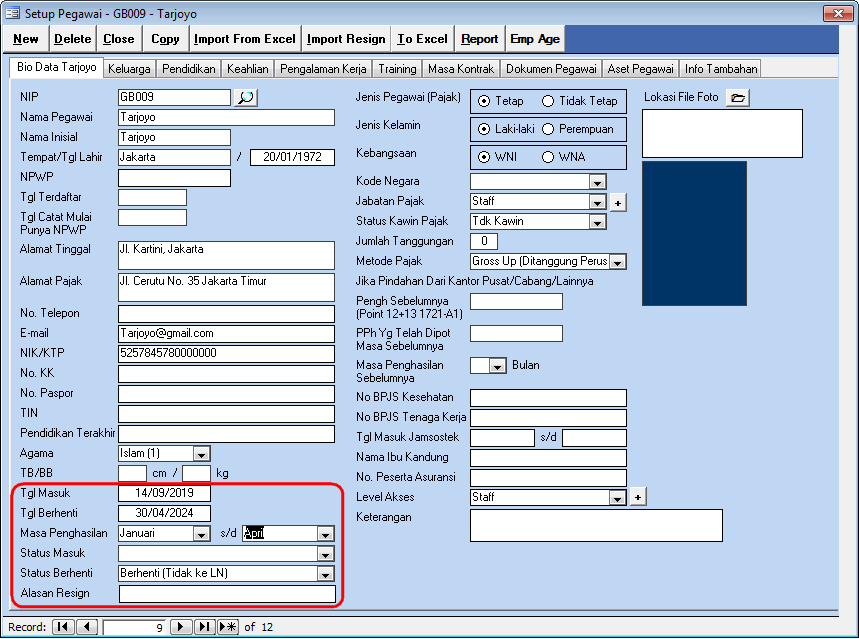Click plus button beside Jabatan Pajak
This screenshot has height=639, width=859.
pos(618,202)
